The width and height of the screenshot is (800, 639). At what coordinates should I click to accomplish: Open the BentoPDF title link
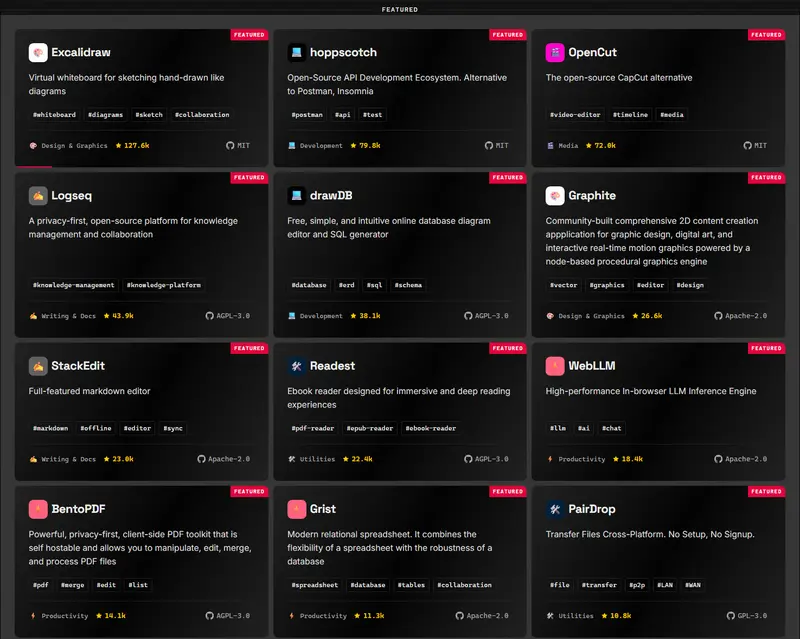[x=79, y=509]
